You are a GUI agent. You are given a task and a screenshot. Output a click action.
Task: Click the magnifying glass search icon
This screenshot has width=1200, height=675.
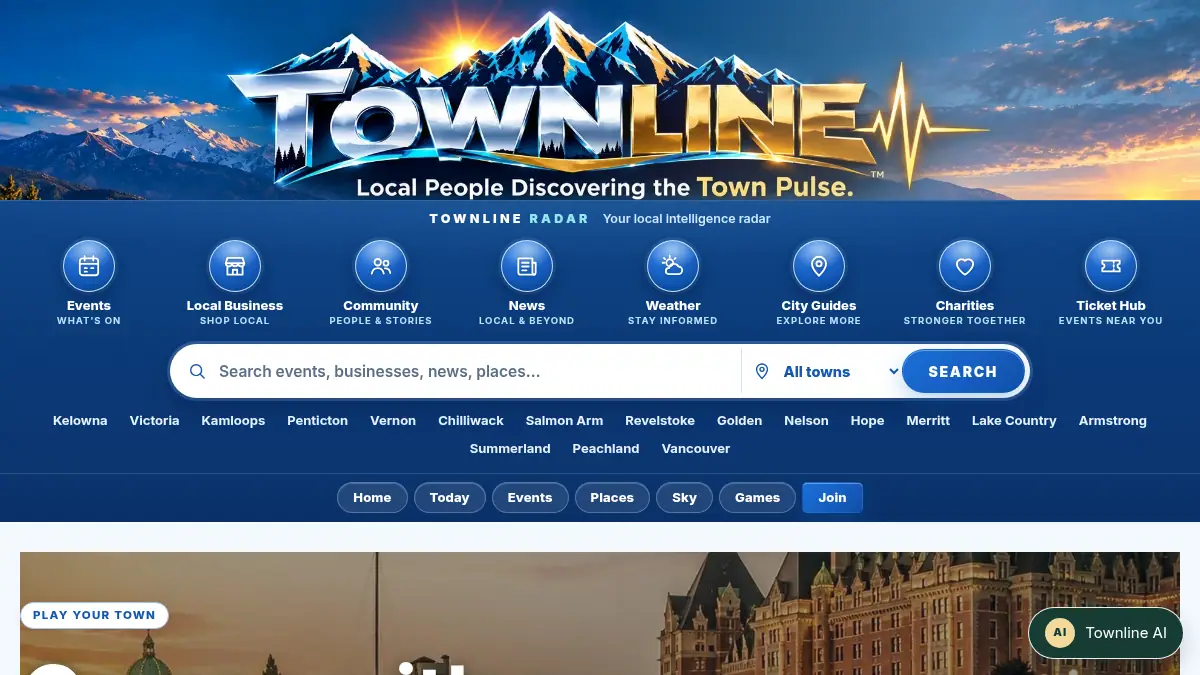click(198, 371)
